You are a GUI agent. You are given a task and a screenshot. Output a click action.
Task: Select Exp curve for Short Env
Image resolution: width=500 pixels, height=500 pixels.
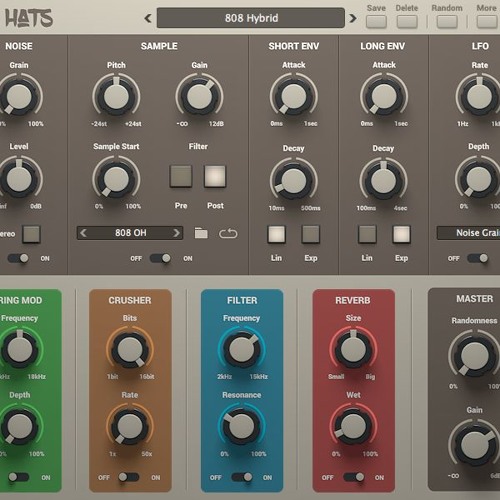click(x=311, y=234)
